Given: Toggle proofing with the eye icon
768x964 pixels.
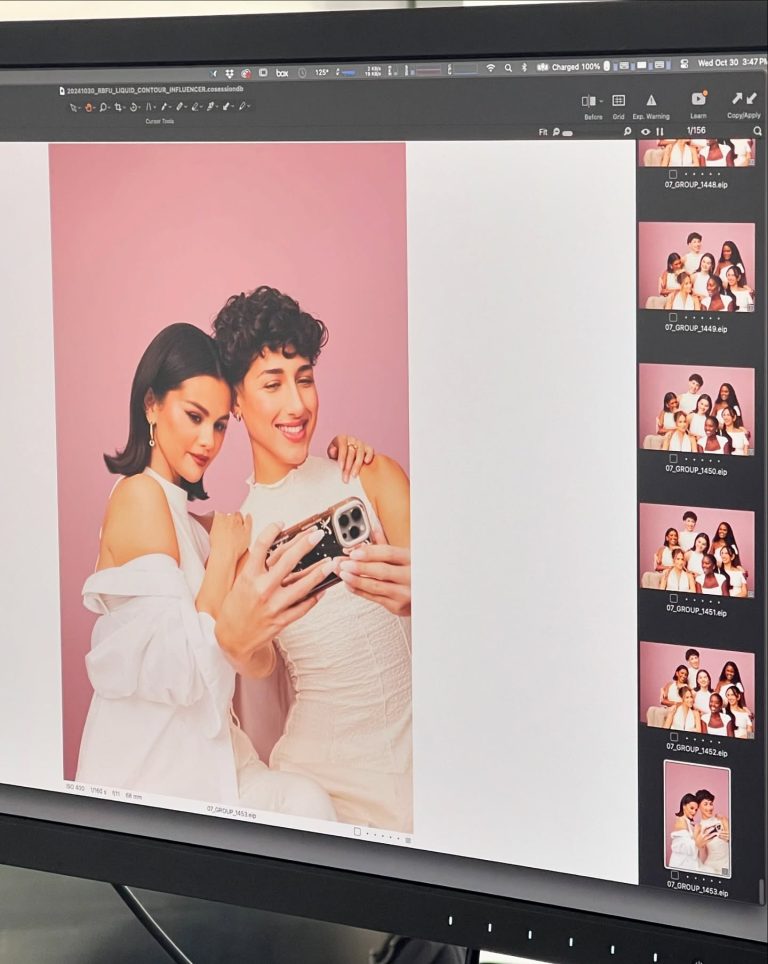Looking at the screenshot, I should point(645,131).
